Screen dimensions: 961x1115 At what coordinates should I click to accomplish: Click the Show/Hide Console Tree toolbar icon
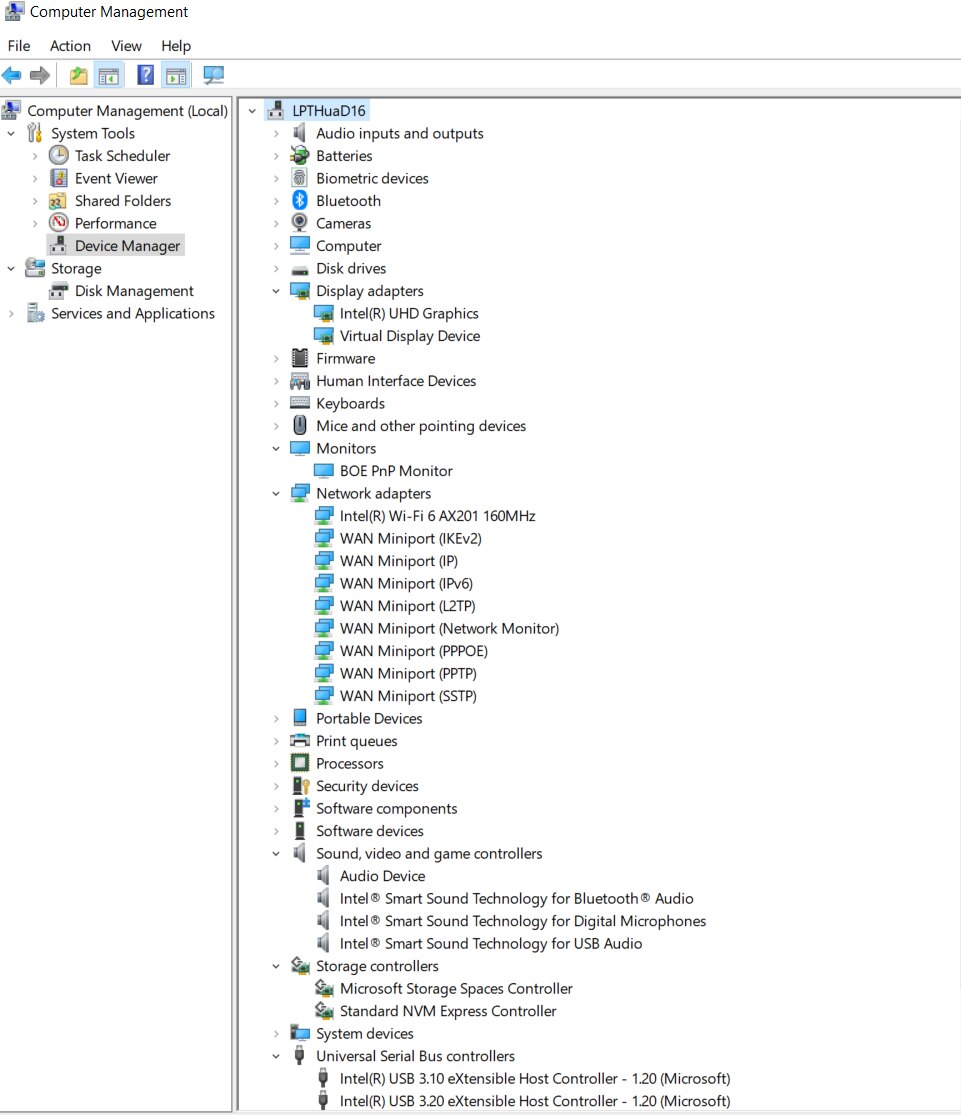pyautogui.click(x=109, y=75)
